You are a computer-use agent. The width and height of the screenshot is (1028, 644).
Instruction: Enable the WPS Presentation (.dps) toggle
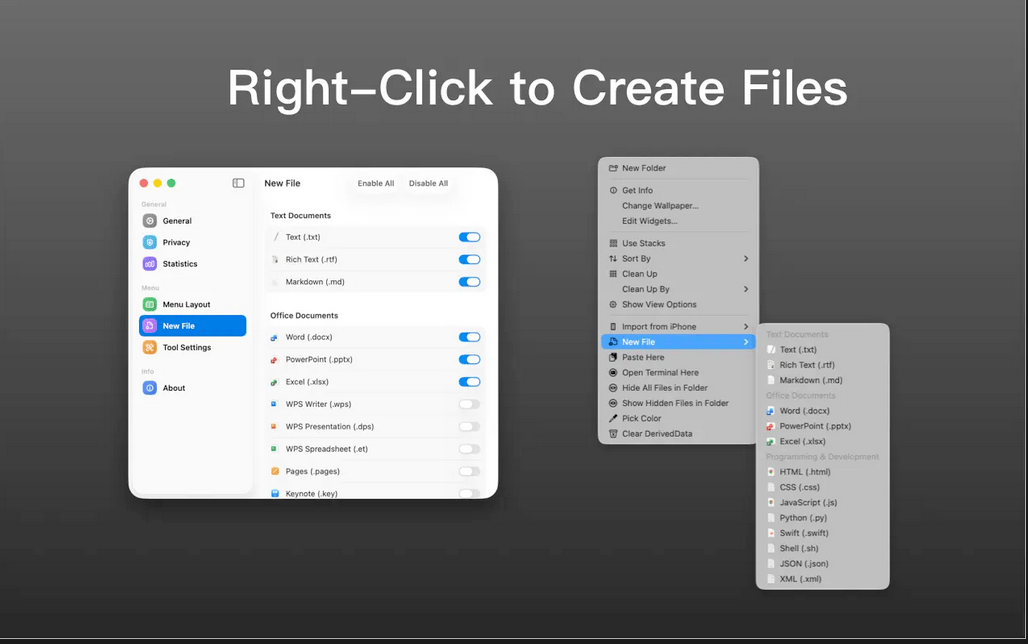[469, 427]
